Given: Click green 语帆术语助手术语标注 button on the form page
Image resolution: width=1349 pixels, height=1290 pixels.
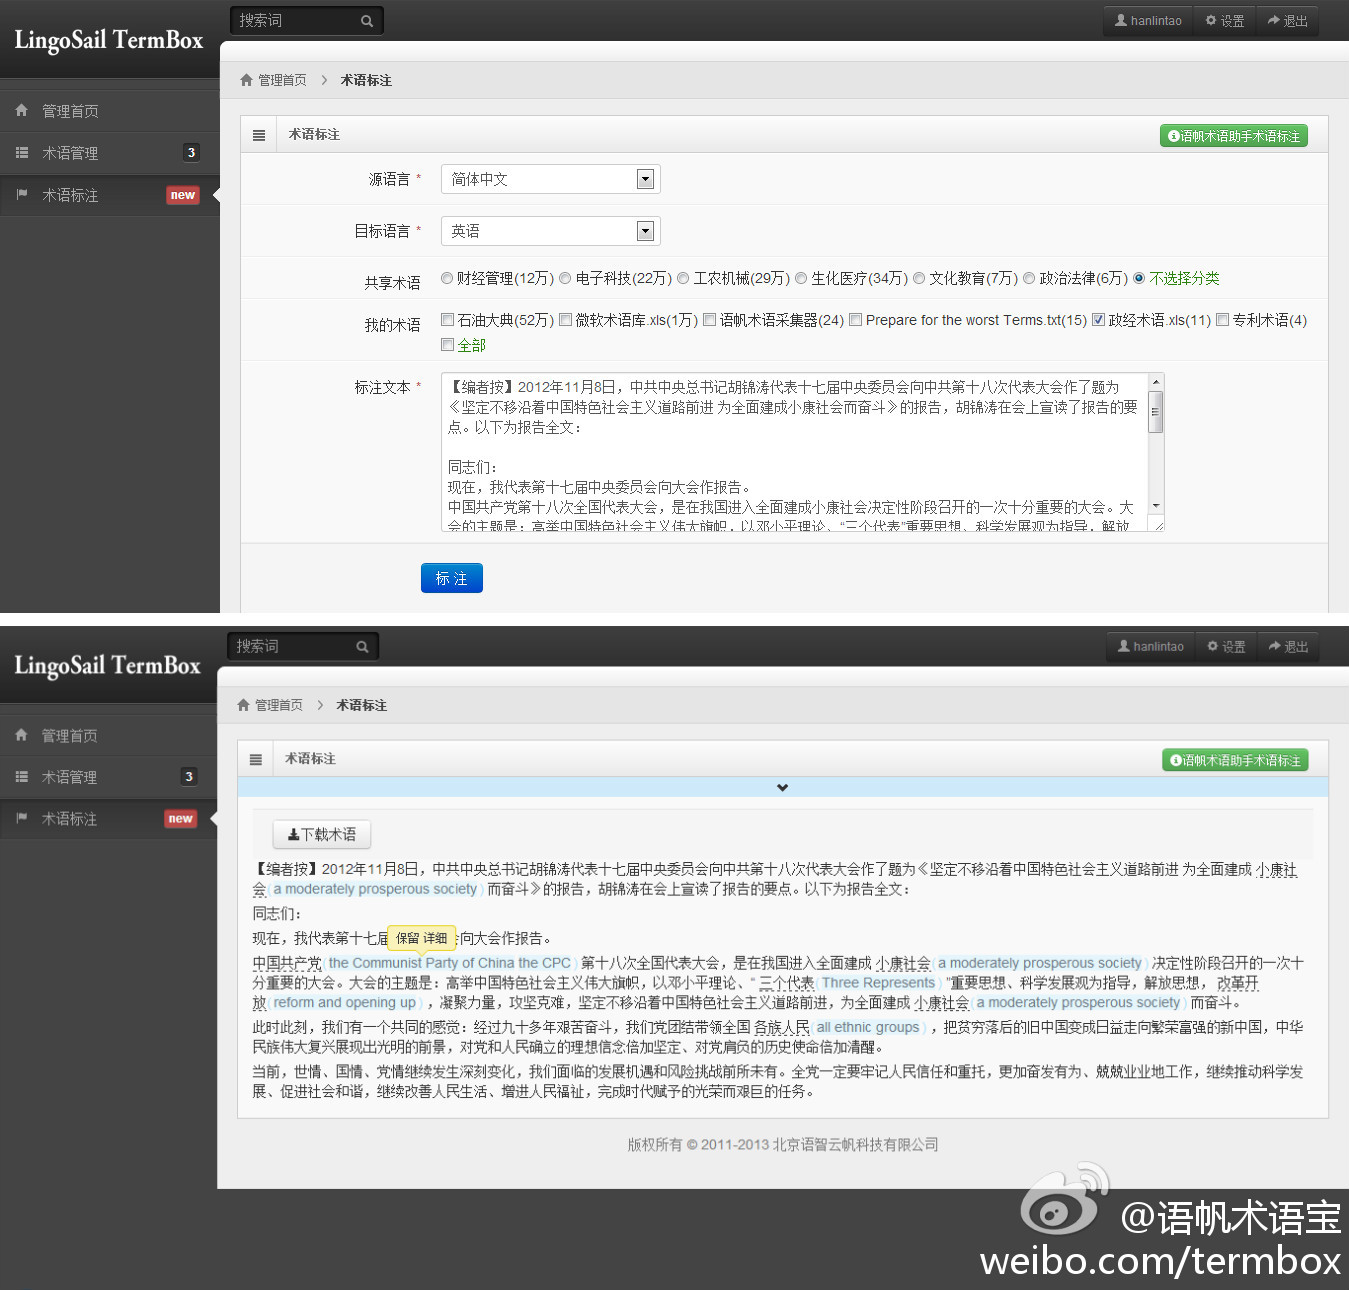Looking at the screenshot, I should pyautogui.click(x=1234, y=136).
